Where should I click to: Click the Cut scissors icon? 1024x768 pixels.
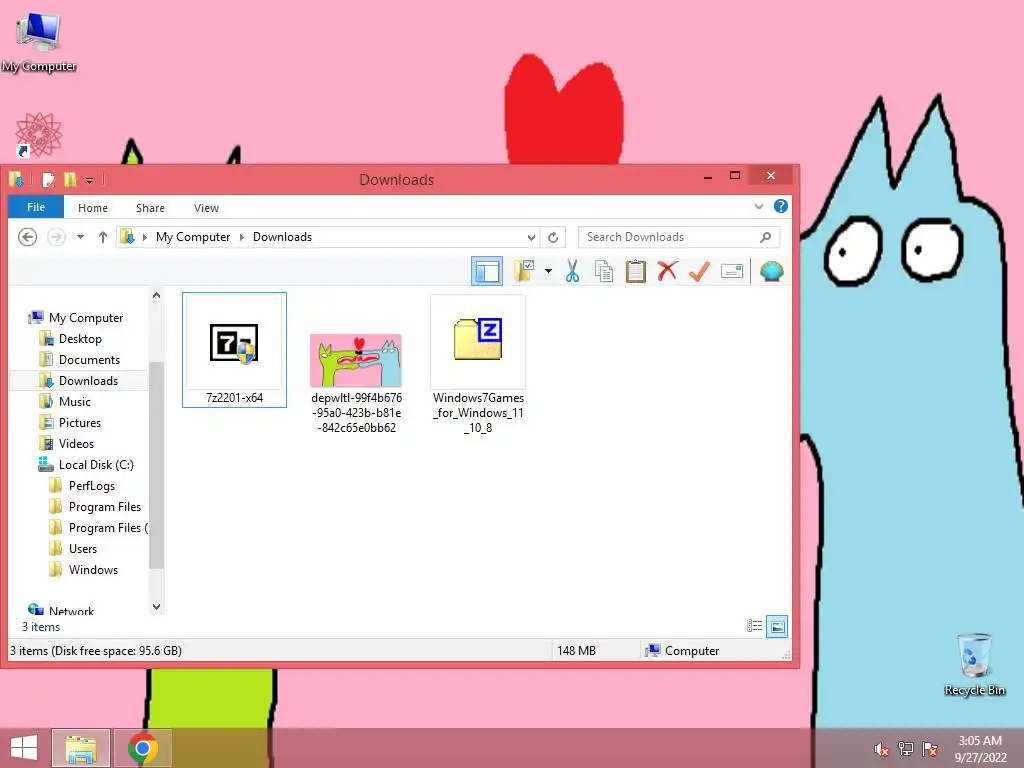pyautogui.click(x=573, y=271)
